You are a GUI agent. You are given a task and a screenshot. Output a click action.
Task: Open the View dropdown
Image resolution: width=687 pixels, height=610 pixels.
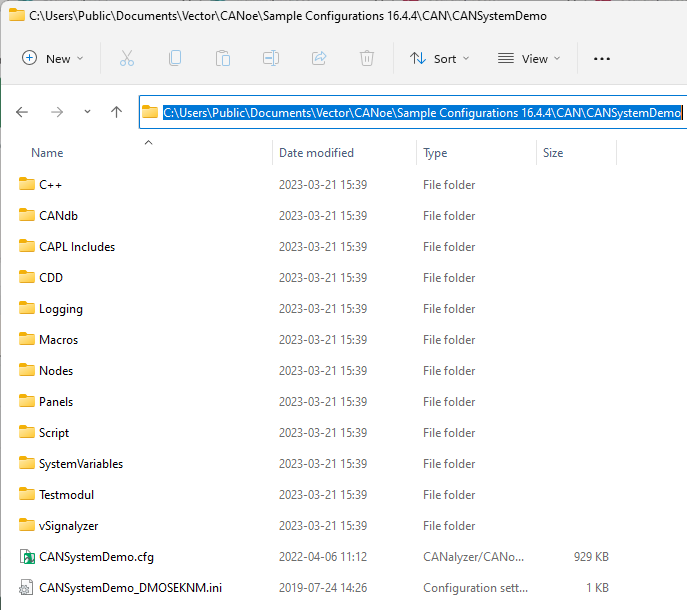coord(529,58)
